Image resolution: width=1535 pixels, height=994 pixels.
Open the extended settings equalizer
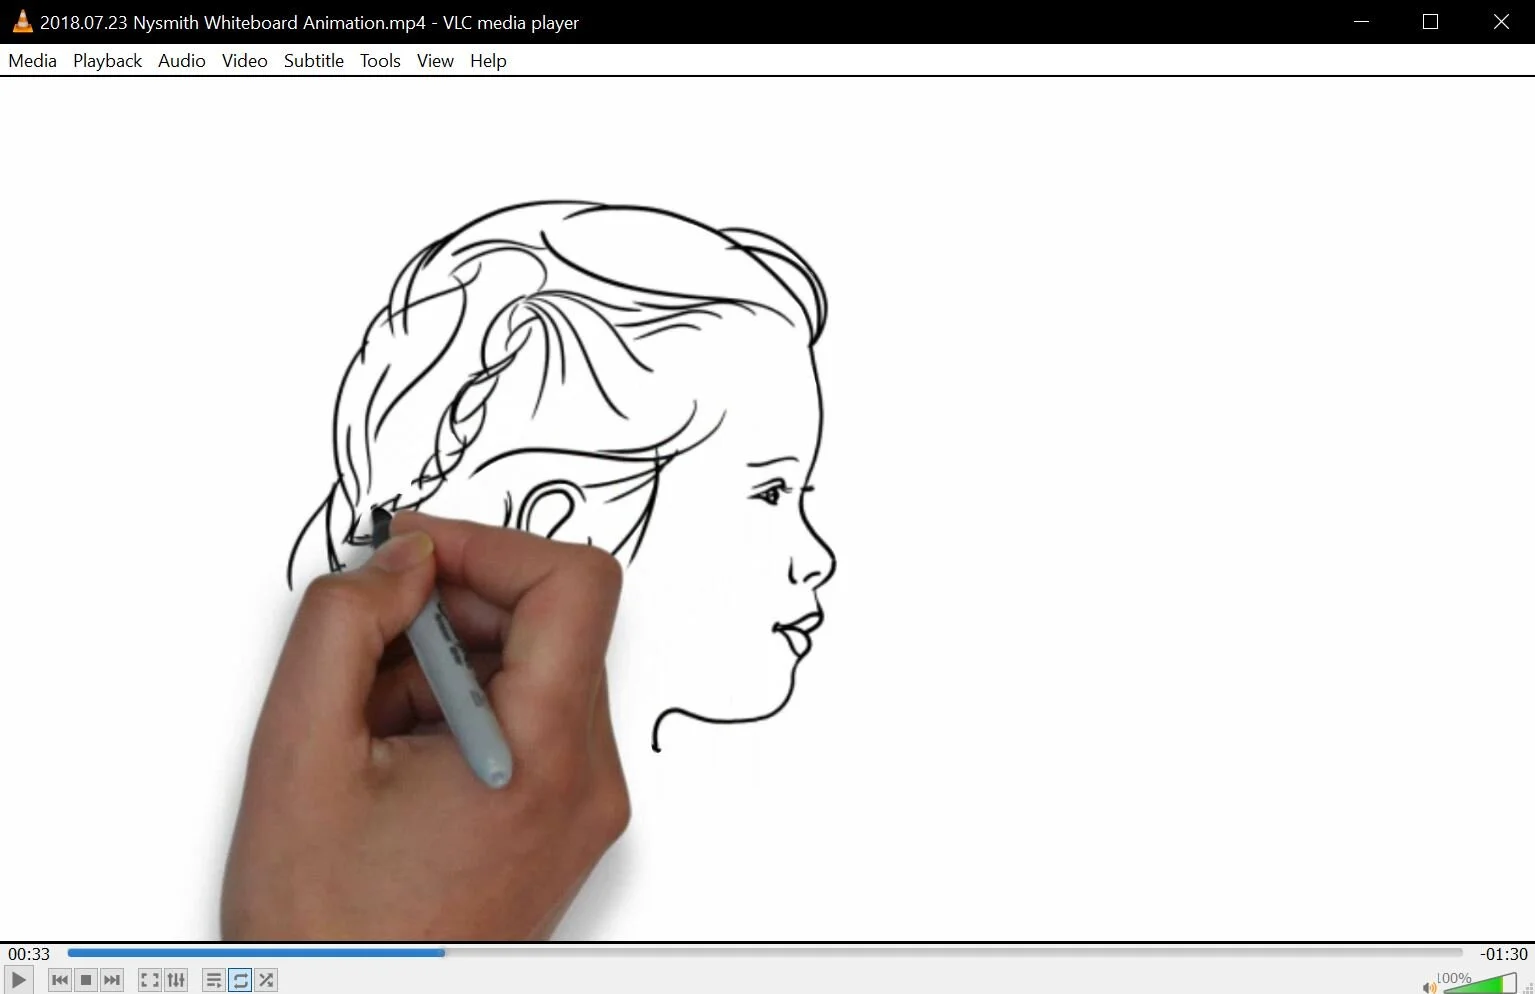pyautogui.click(x=176, y=980)
